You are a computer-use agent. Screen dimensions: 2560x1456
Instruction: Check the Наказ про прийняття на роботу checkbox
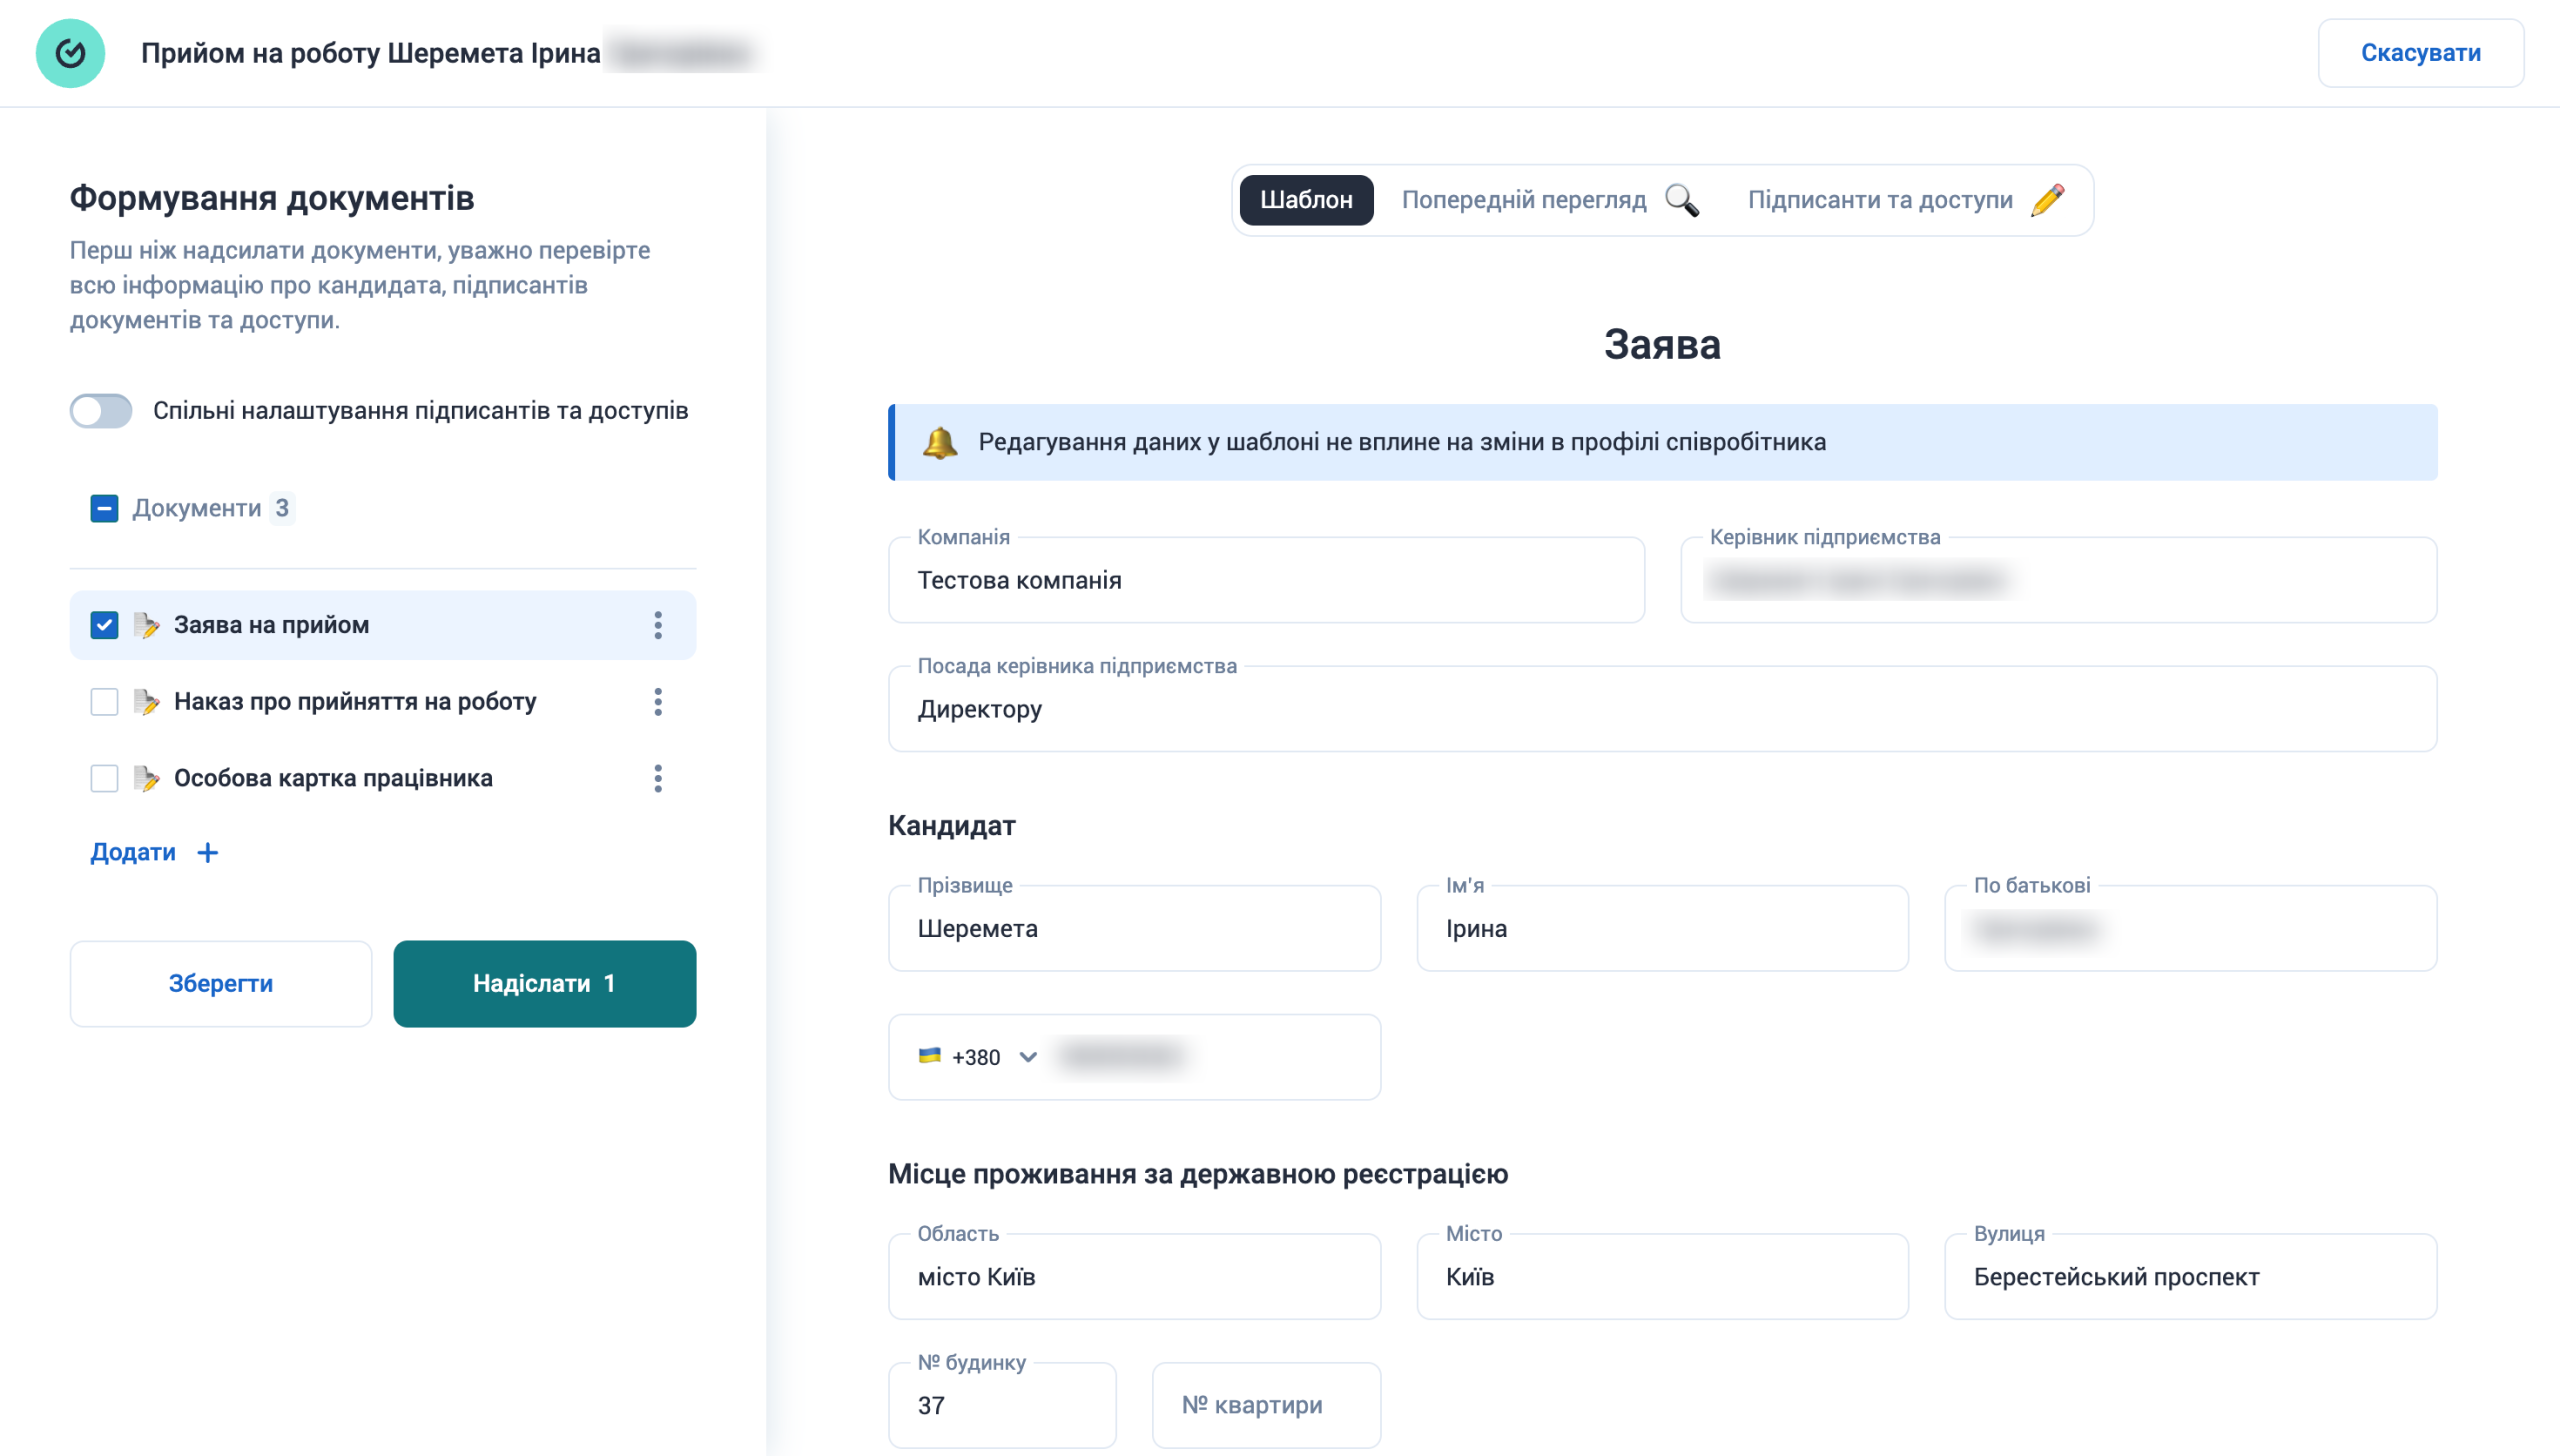point(104,702)
